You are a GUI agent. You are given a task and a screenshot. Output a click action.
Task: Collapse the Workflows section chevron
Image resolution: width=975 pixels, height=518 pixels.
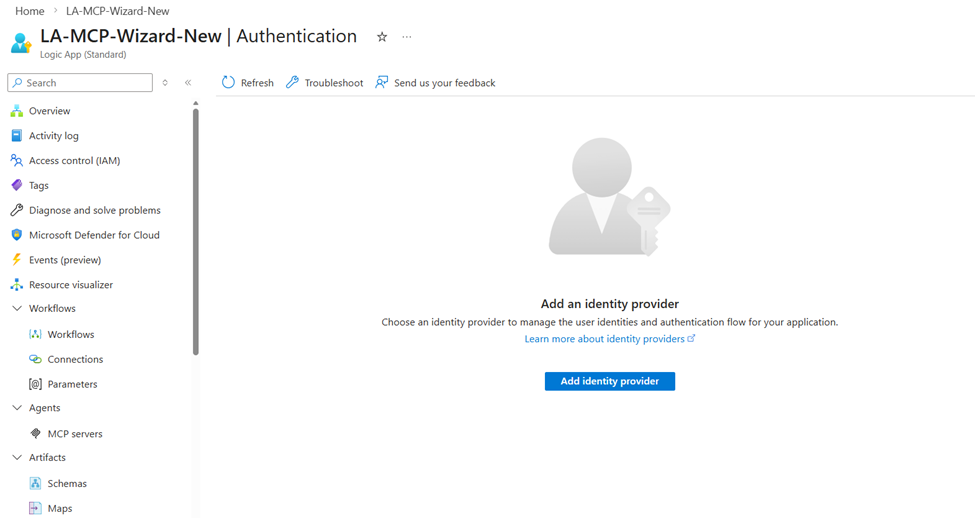click(x=17, y=308)
